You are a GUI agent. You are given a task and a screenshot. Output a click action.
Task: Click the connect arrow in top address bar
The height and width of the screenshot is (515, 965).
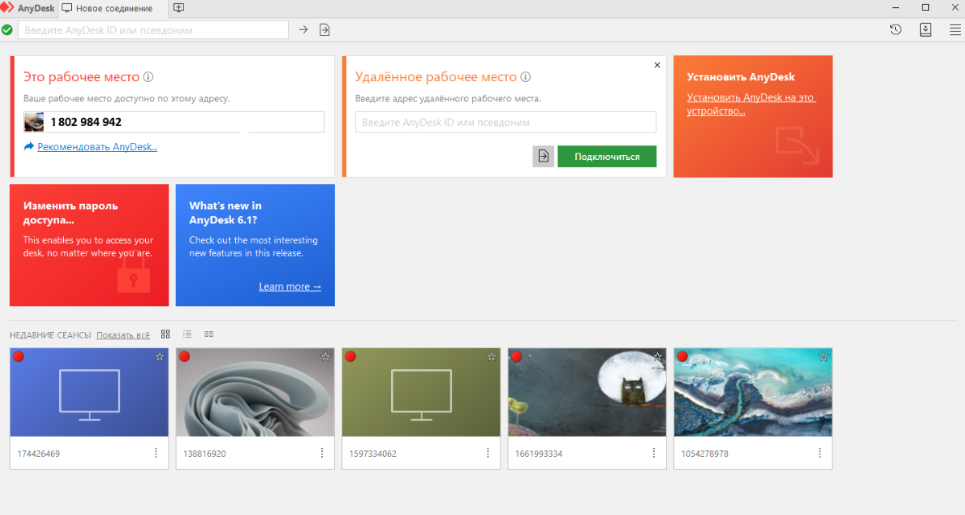303,30
